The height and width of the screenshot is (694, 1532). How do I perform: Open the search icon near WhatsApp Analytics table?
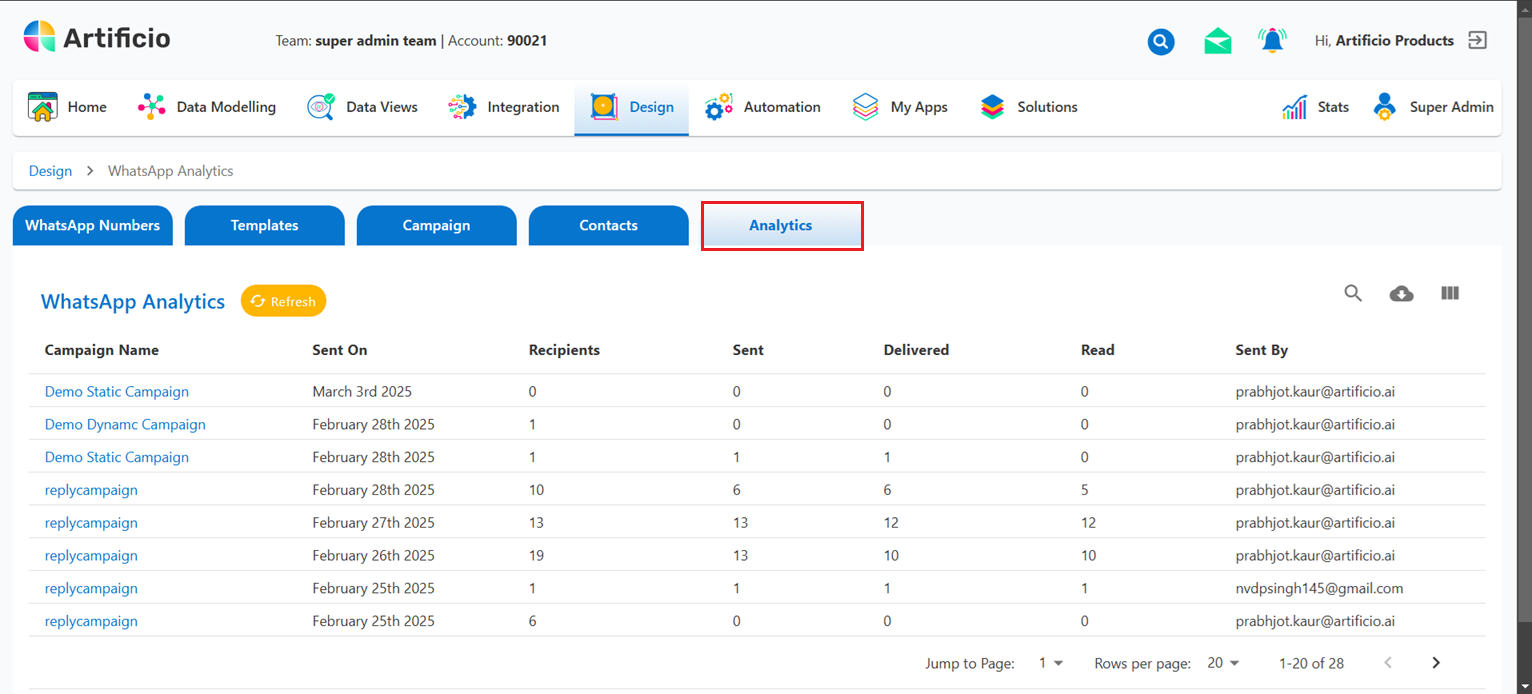(x=1353, y=293)
